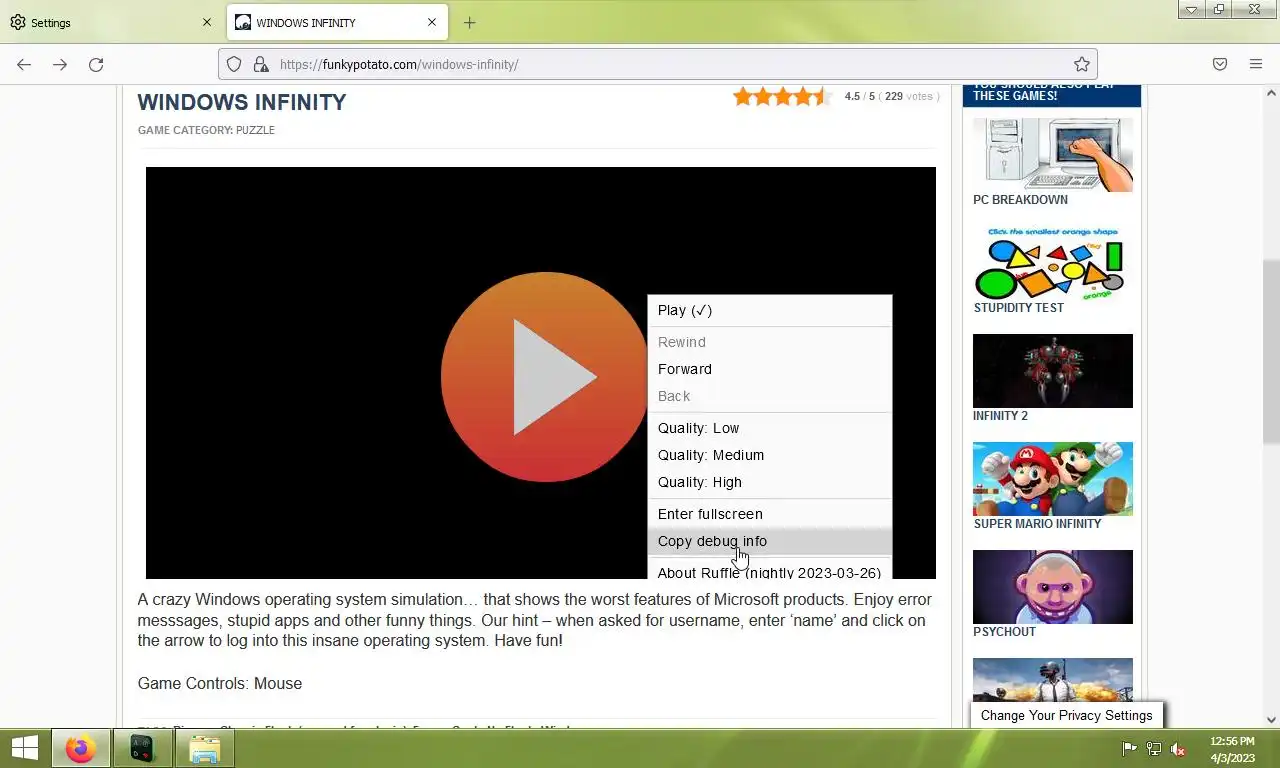Click the padlock site security icon
Screen dimensions: 1280x768
(260, 64)
